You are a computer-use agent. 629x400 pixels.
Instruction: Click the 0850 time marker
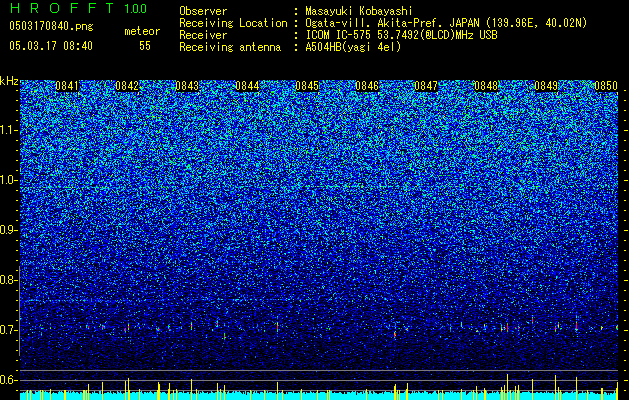tap(606, 86)
